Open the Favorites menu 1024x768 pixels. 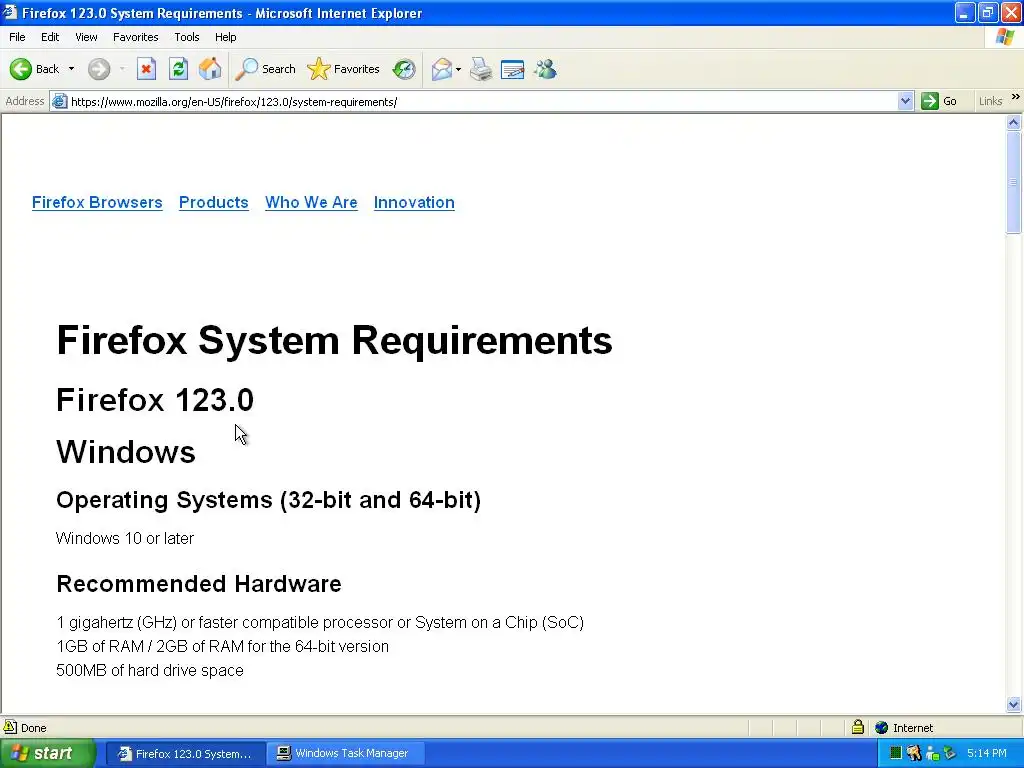135,37
